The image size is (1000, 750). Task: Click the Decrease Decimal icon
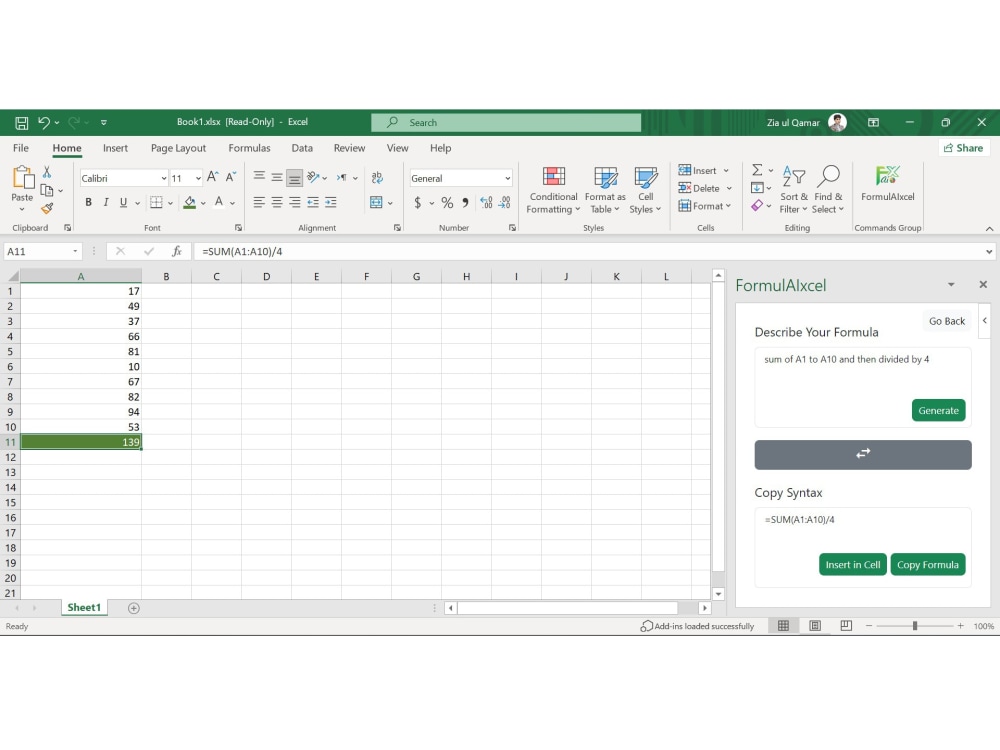[504, 203]
